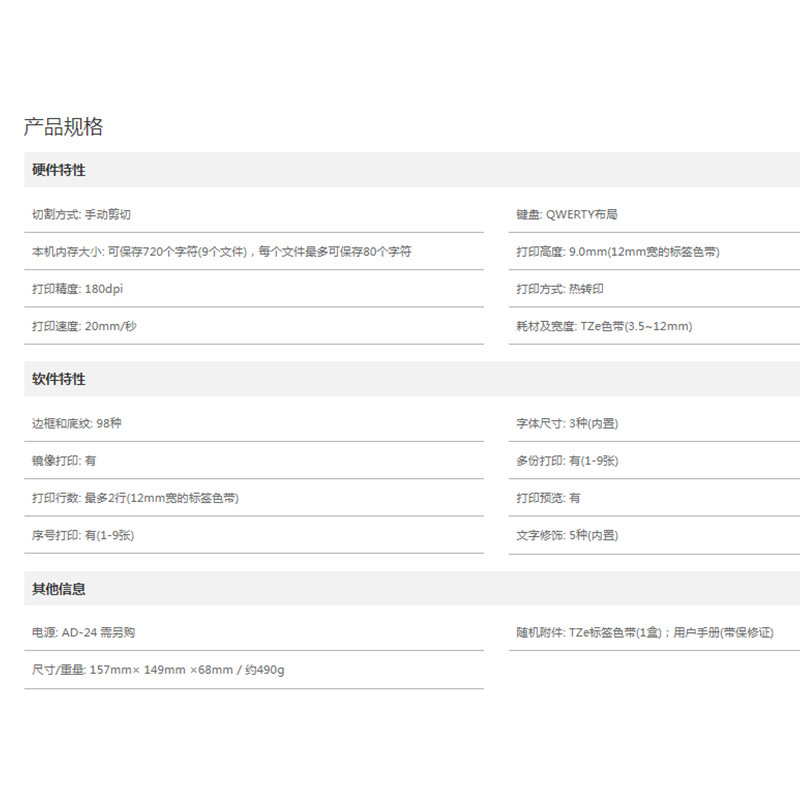
Task: Click the 打印行数: 最多2行 row
Action: point(254,498)
